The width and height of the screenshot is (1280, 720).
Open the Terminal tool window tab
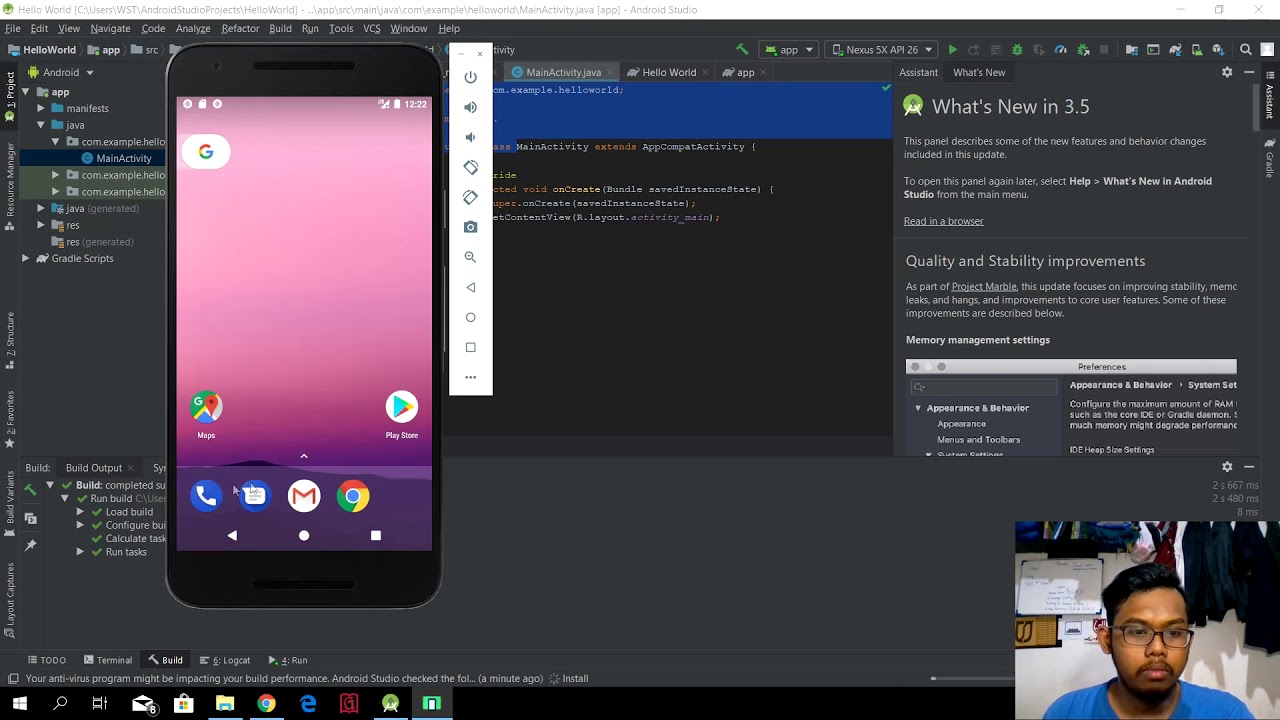coord(107,660)
